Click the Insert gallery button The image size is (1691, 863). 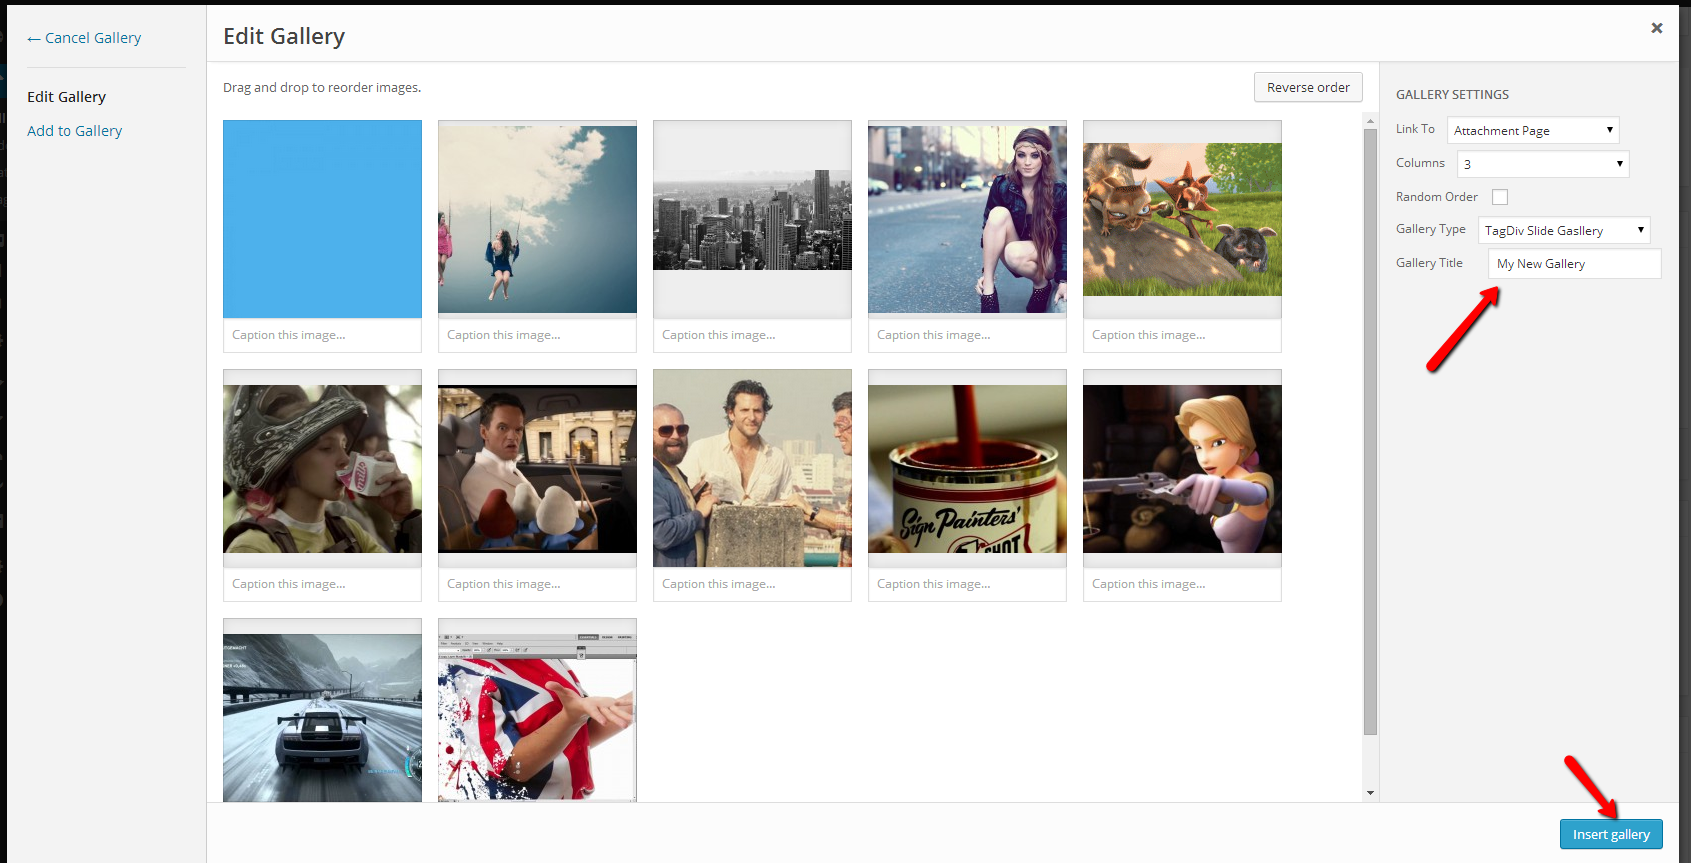tap(1610, 834)
